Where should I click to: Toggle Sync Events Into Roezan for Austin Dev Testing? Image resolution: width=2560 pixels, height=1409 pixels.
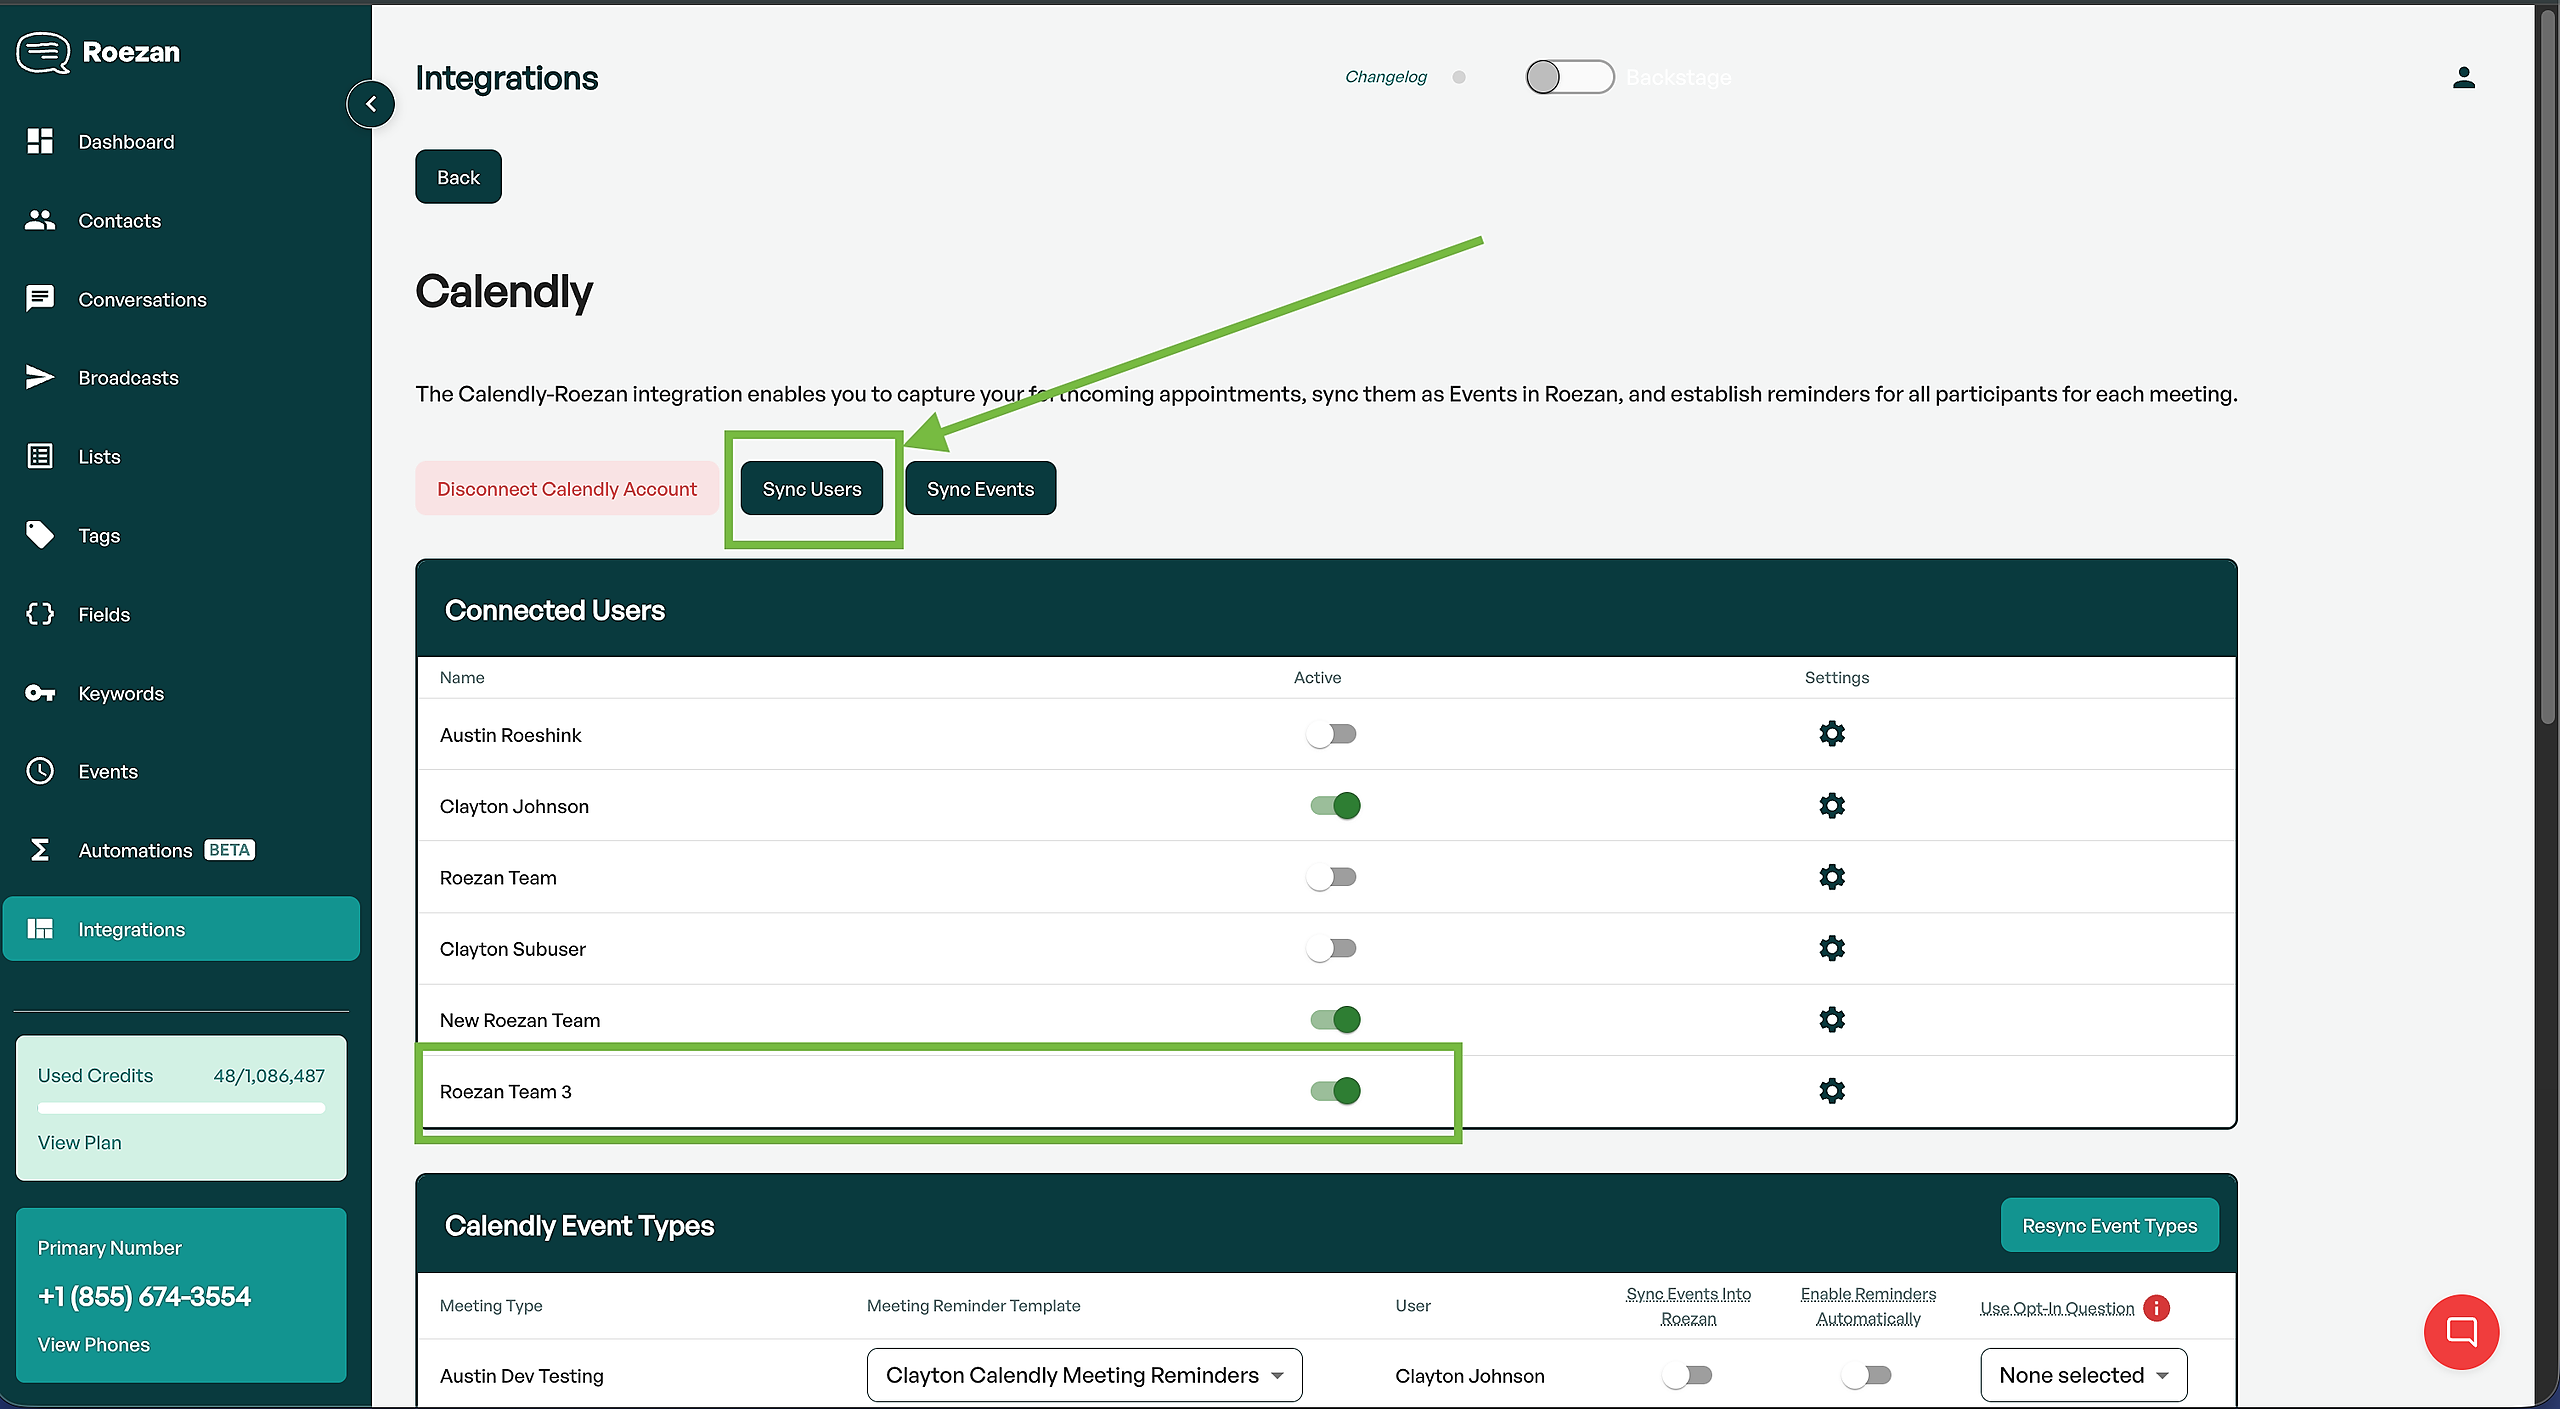pyautogui.click(x=1688, y=1376)
